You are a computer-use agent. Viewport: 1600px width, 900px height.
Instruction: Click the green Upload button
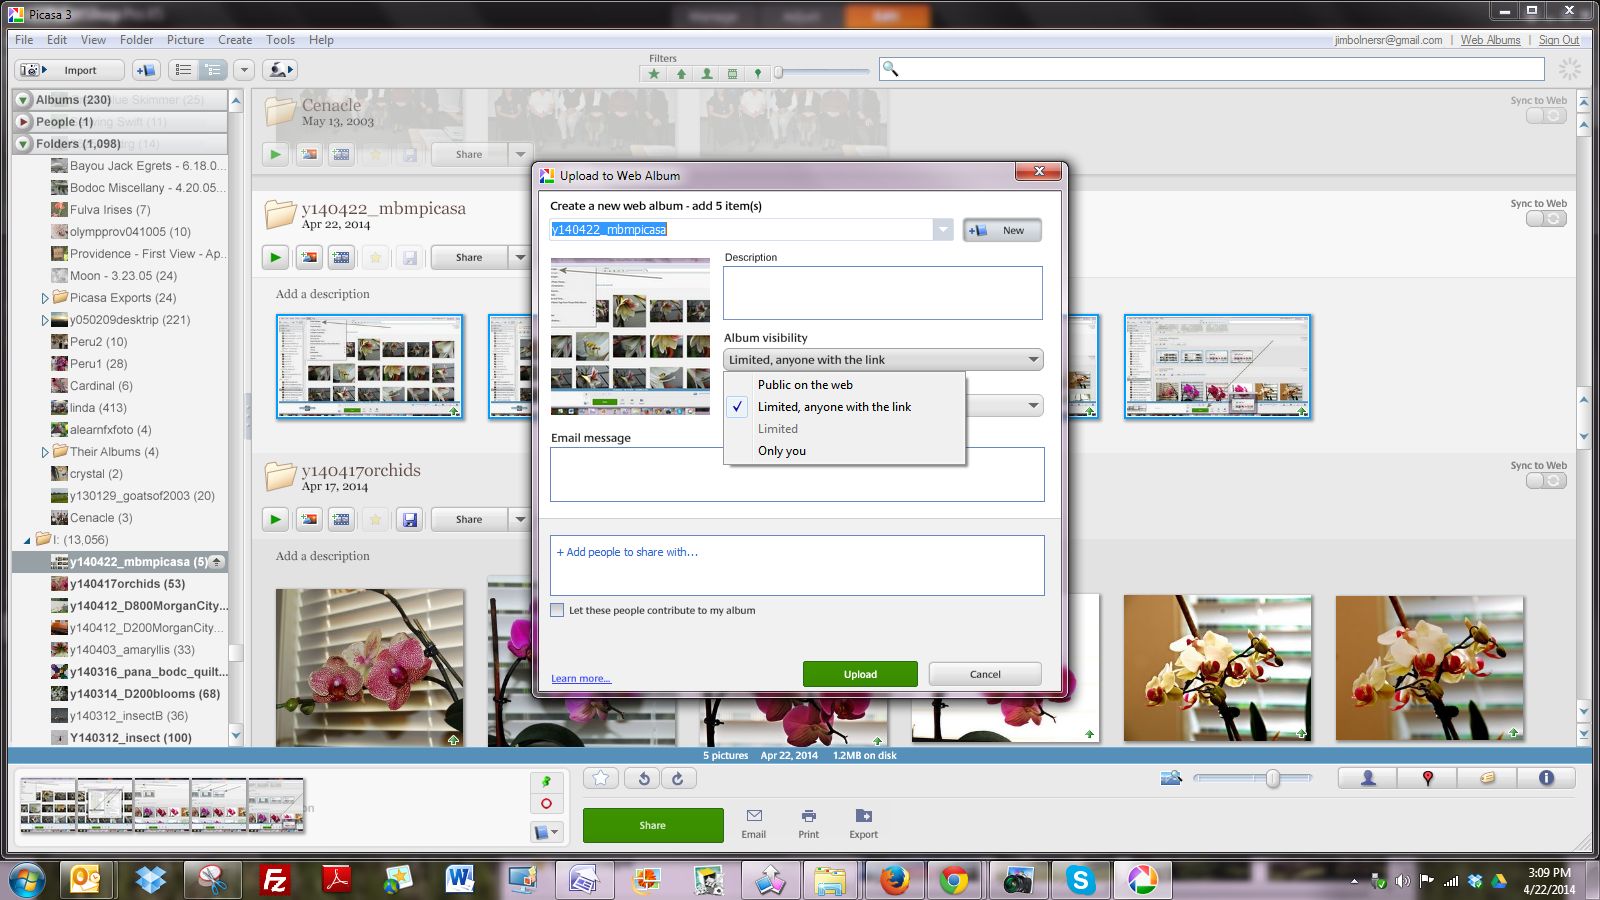pyautogui.click(x=860, y=674)
